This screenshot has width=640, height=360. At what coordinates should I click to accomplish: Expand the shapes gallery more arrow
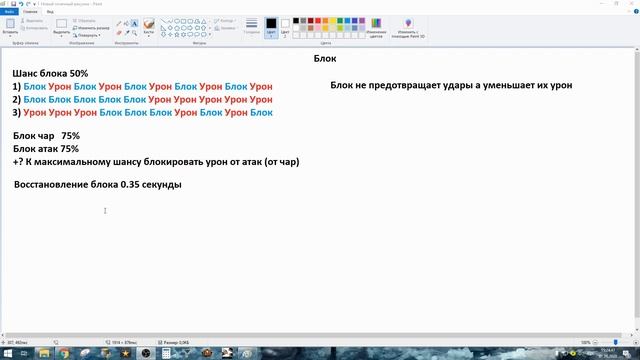tap(210, 35)
